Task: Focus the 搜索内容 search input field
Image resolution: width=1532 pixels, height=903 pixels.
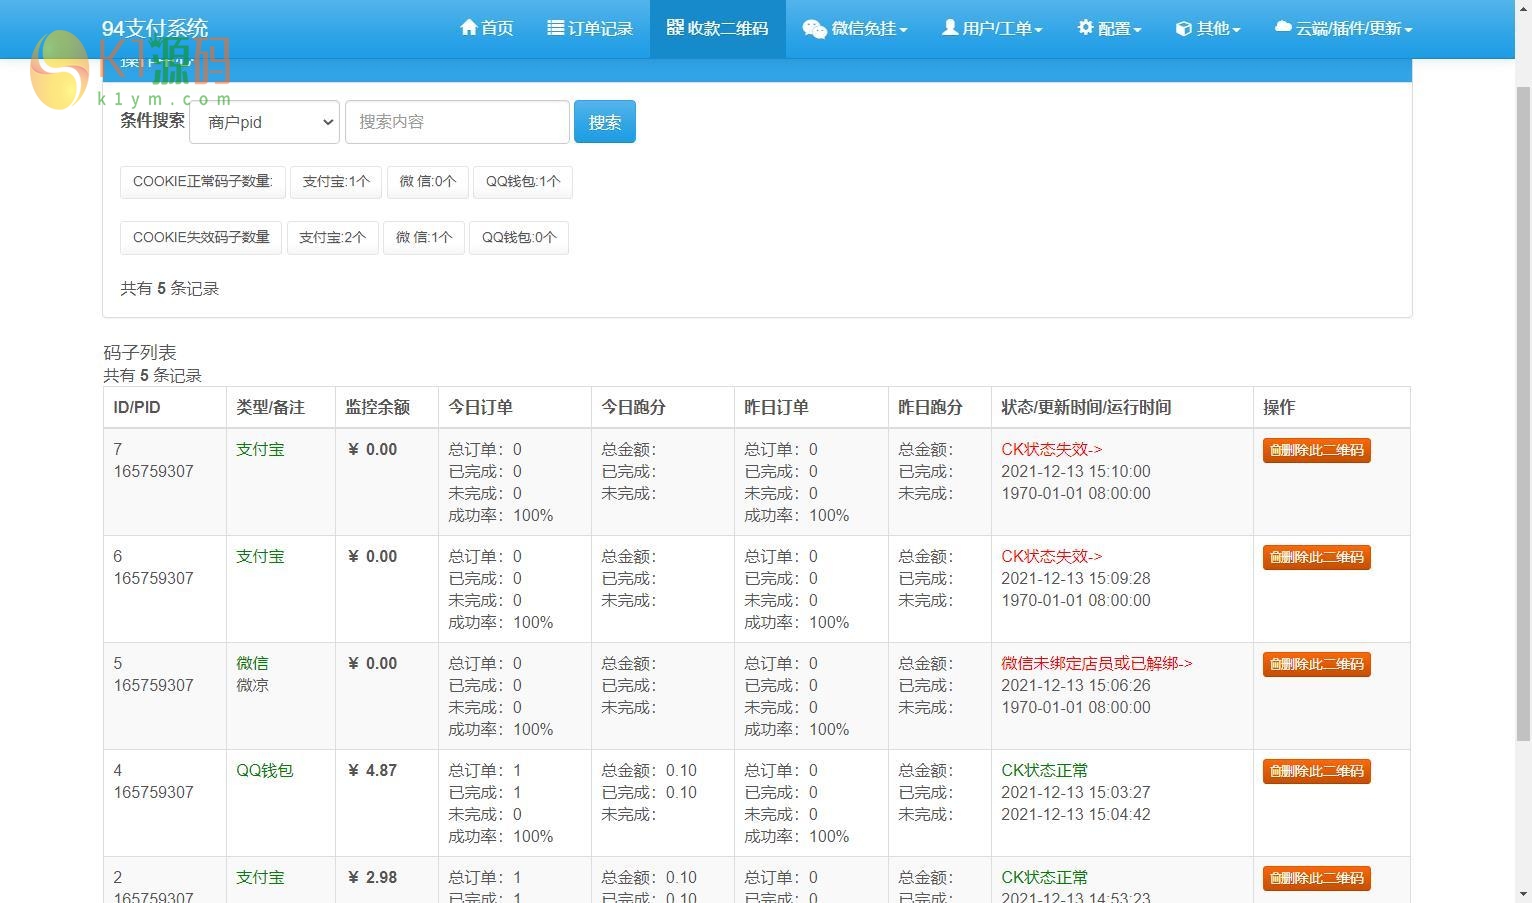Action: [x=457, y=122]
